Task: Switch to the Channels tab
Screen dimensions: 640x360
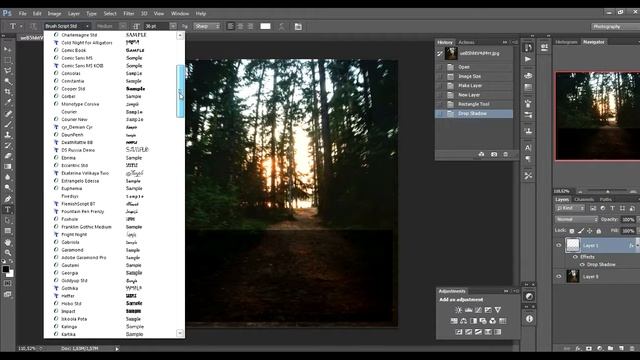Action: tap(584, 199)
